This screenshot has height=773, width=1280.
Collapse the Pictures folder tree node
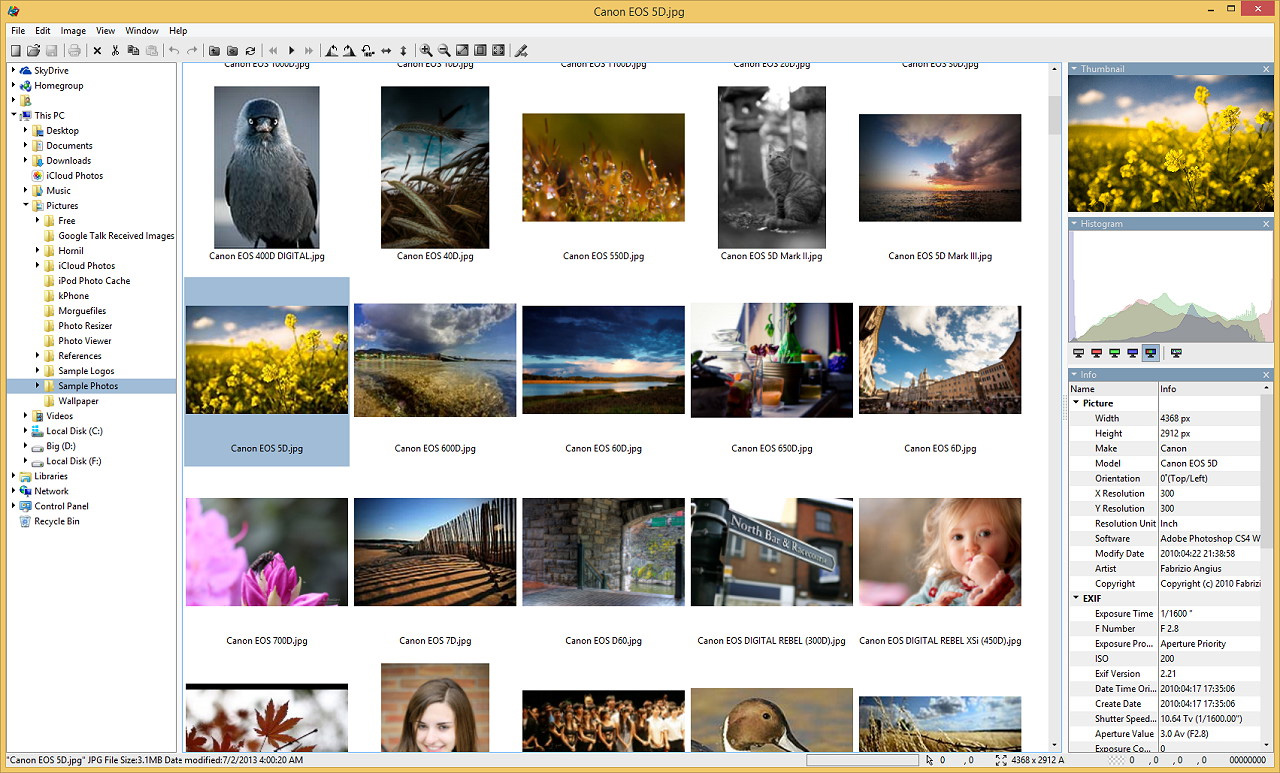click(x=26, y=205)
